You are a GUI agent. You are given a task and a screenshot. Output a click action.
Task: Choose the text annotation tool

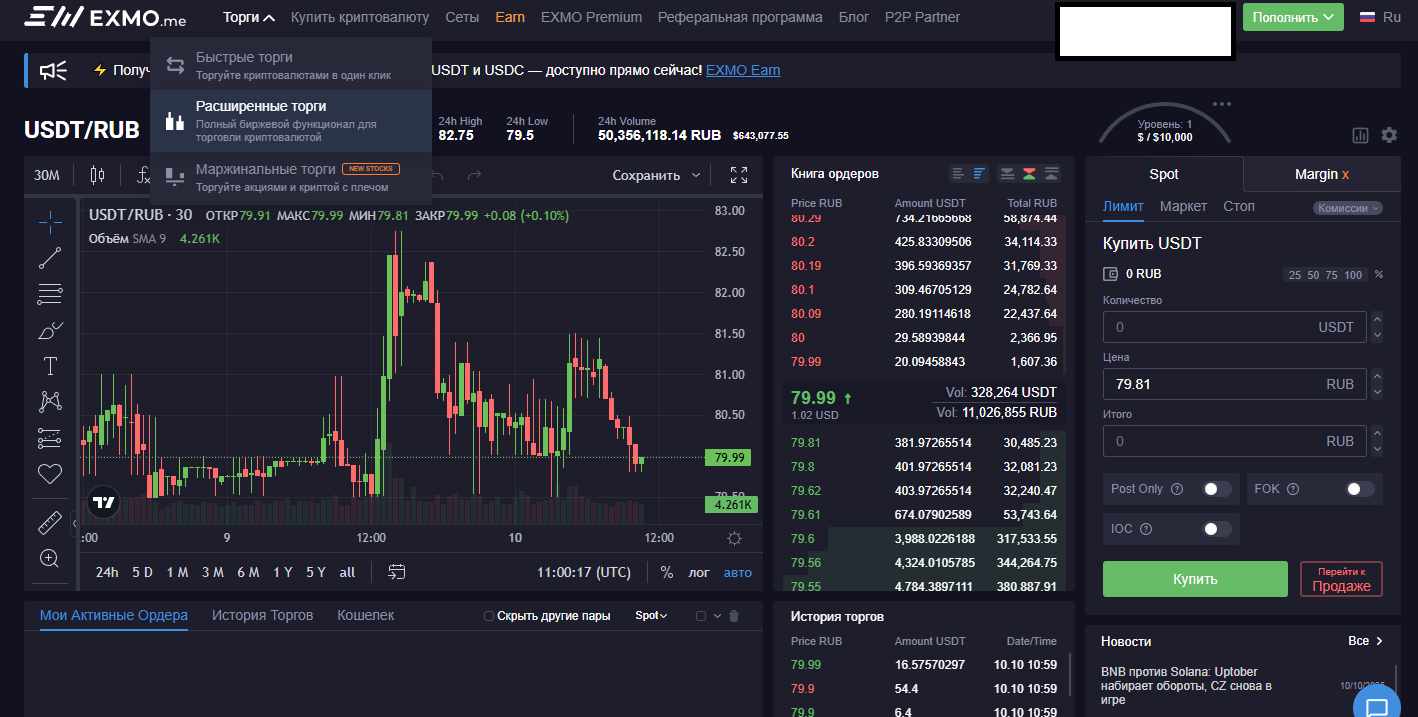(x=50, y=366)
